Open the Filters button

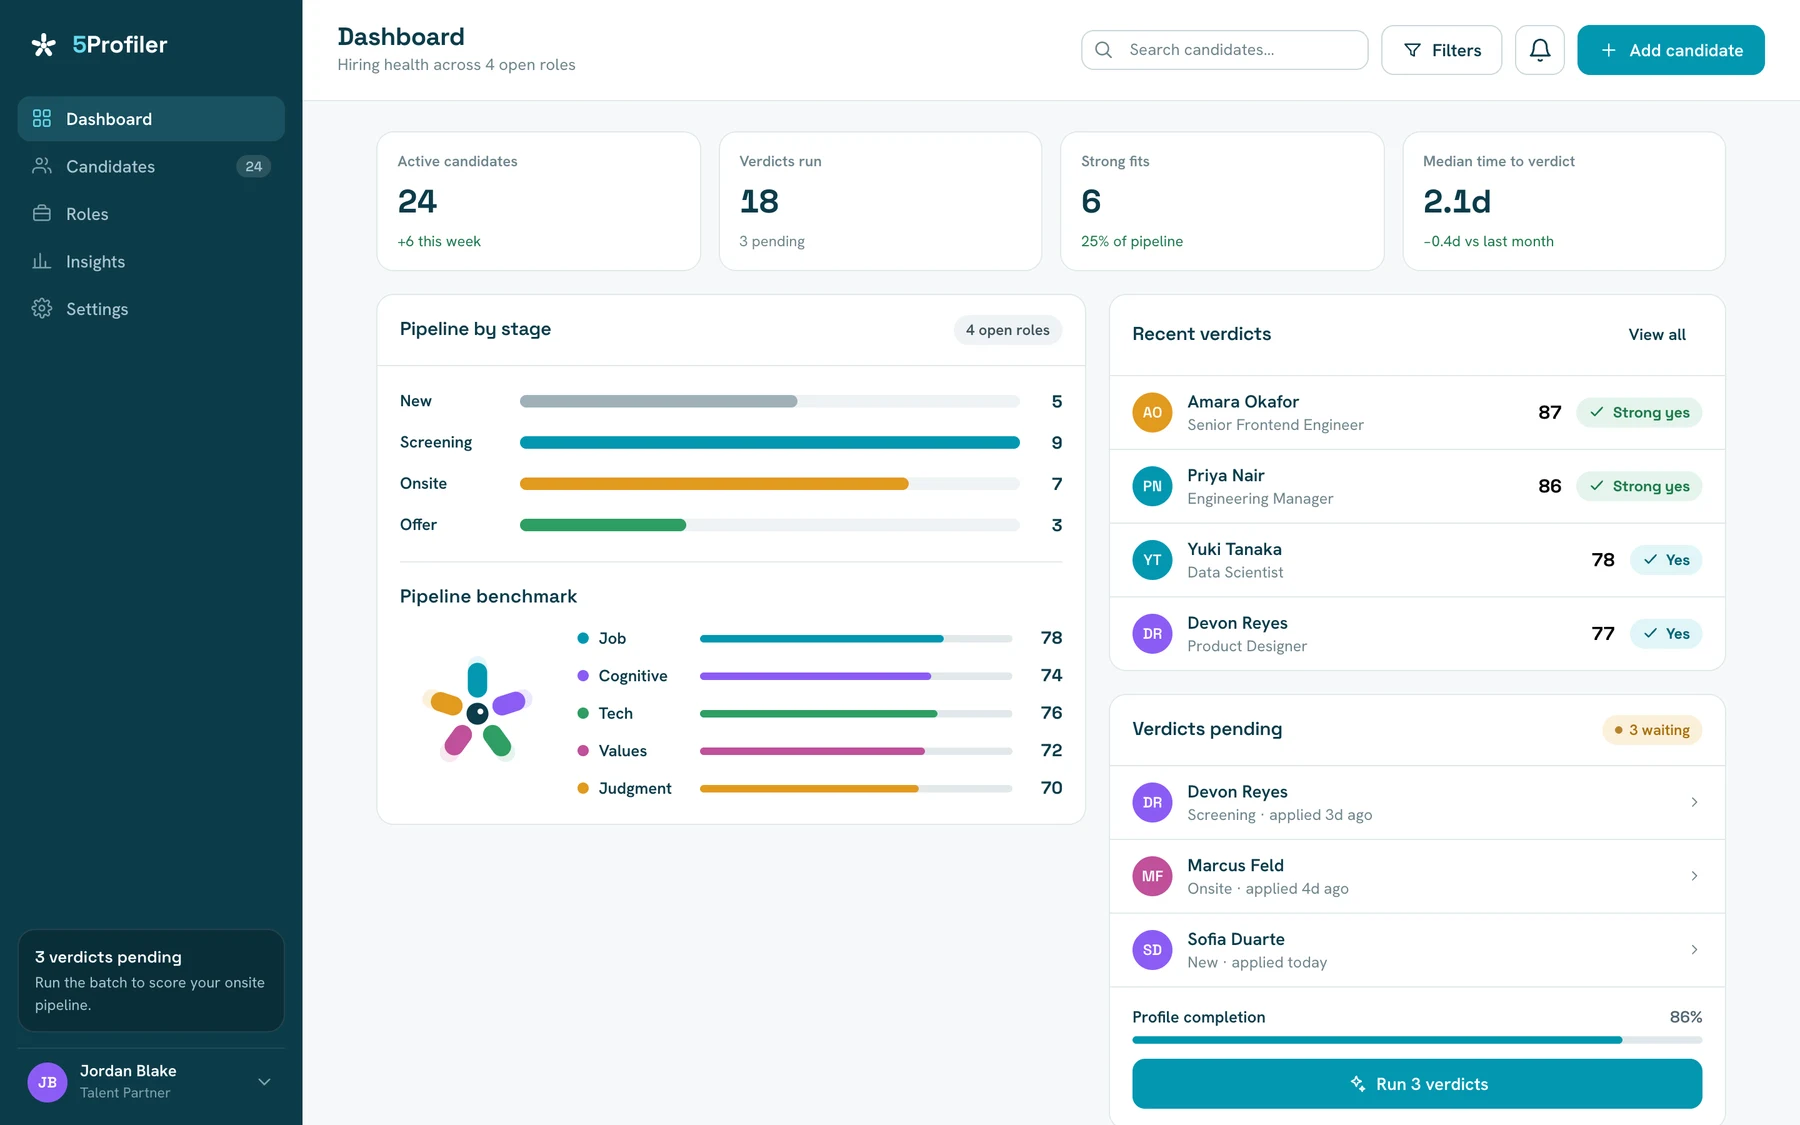click(1441, 50)
